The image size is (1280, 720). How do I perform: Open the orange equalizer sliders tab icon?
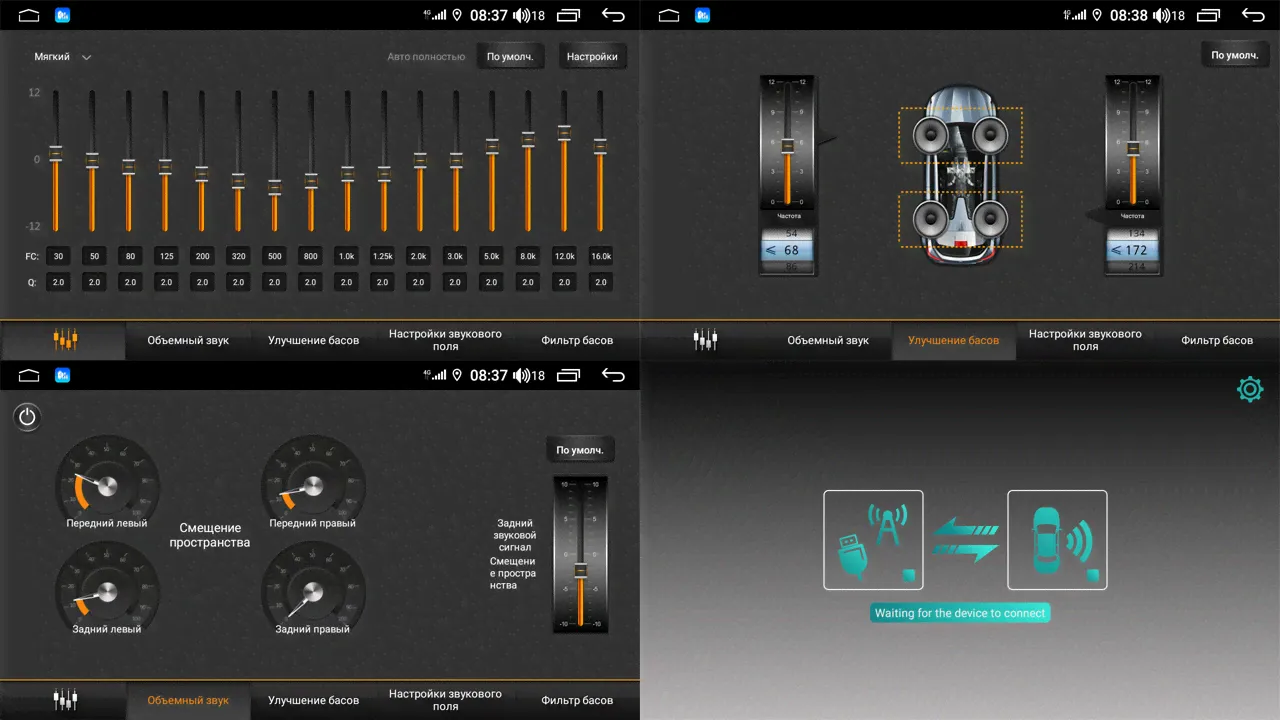tap(64, 340)
